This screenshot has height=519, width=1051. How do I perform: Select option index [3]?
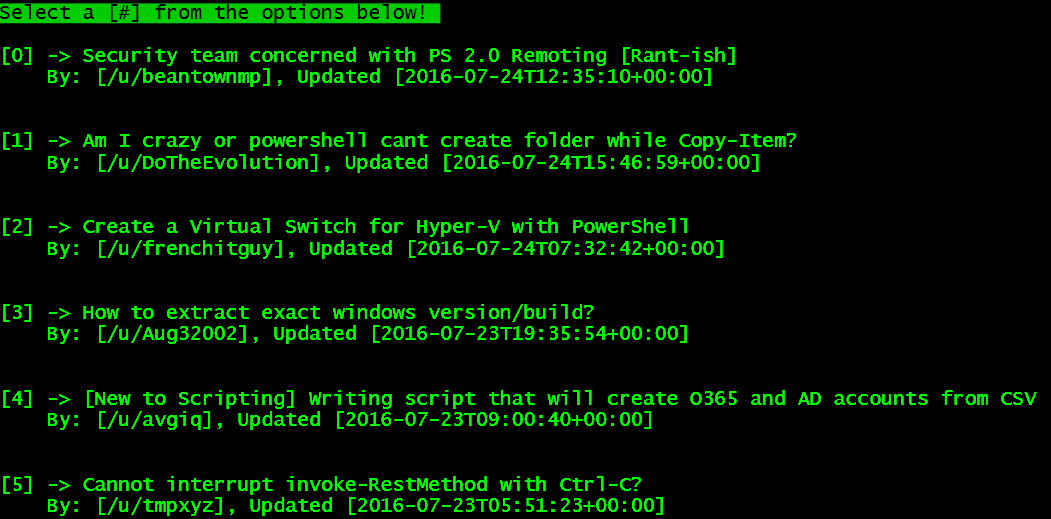click(x=18, y=313)
